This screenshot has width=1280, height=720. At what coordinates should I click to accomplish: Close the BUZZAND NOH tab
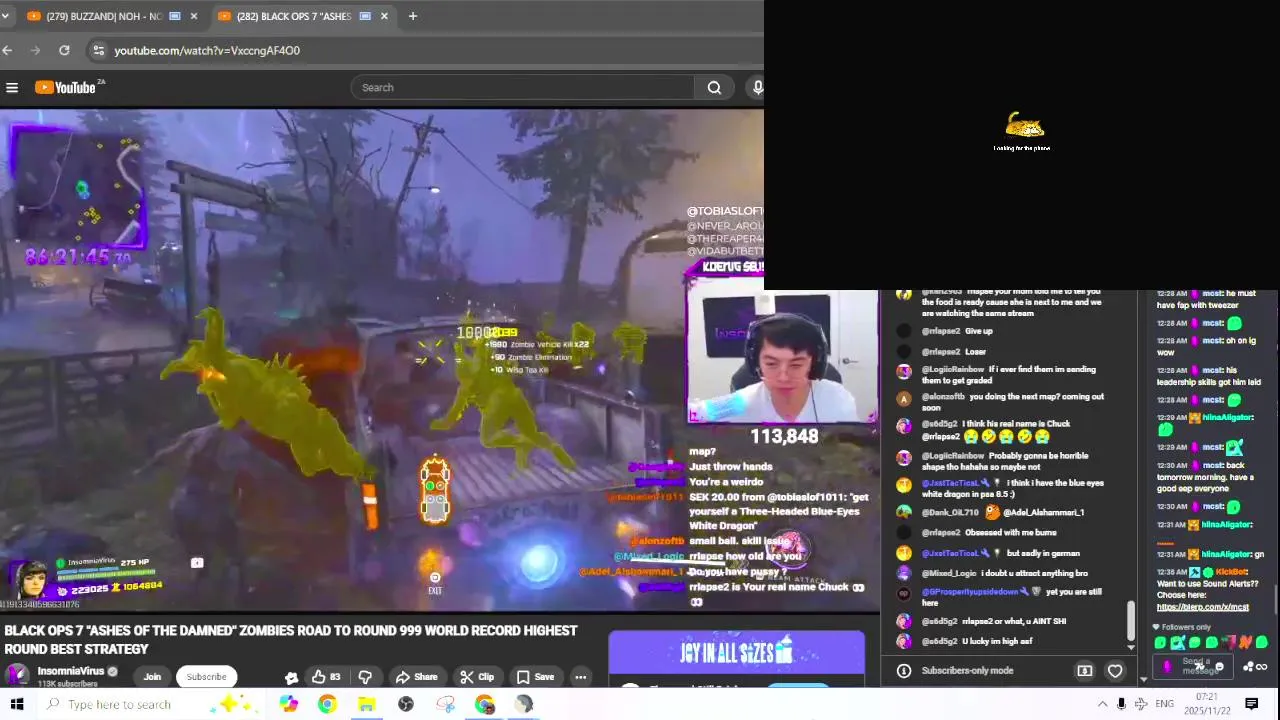194,16
